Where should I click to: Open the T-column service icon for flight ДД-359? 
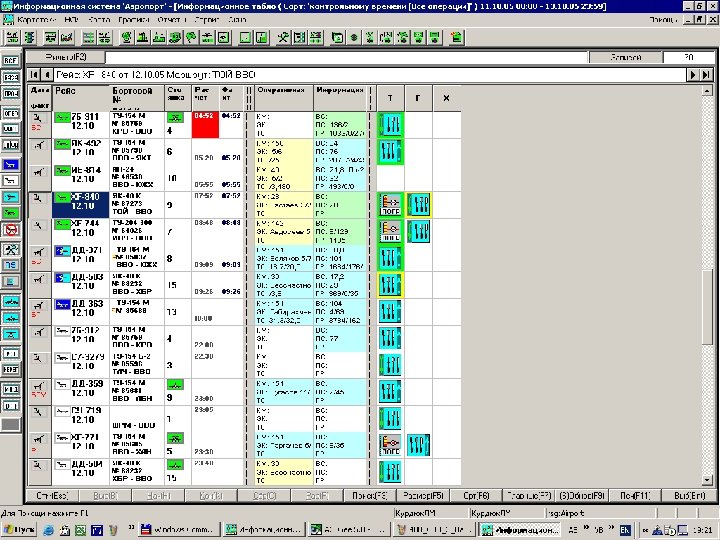point(390,392)
